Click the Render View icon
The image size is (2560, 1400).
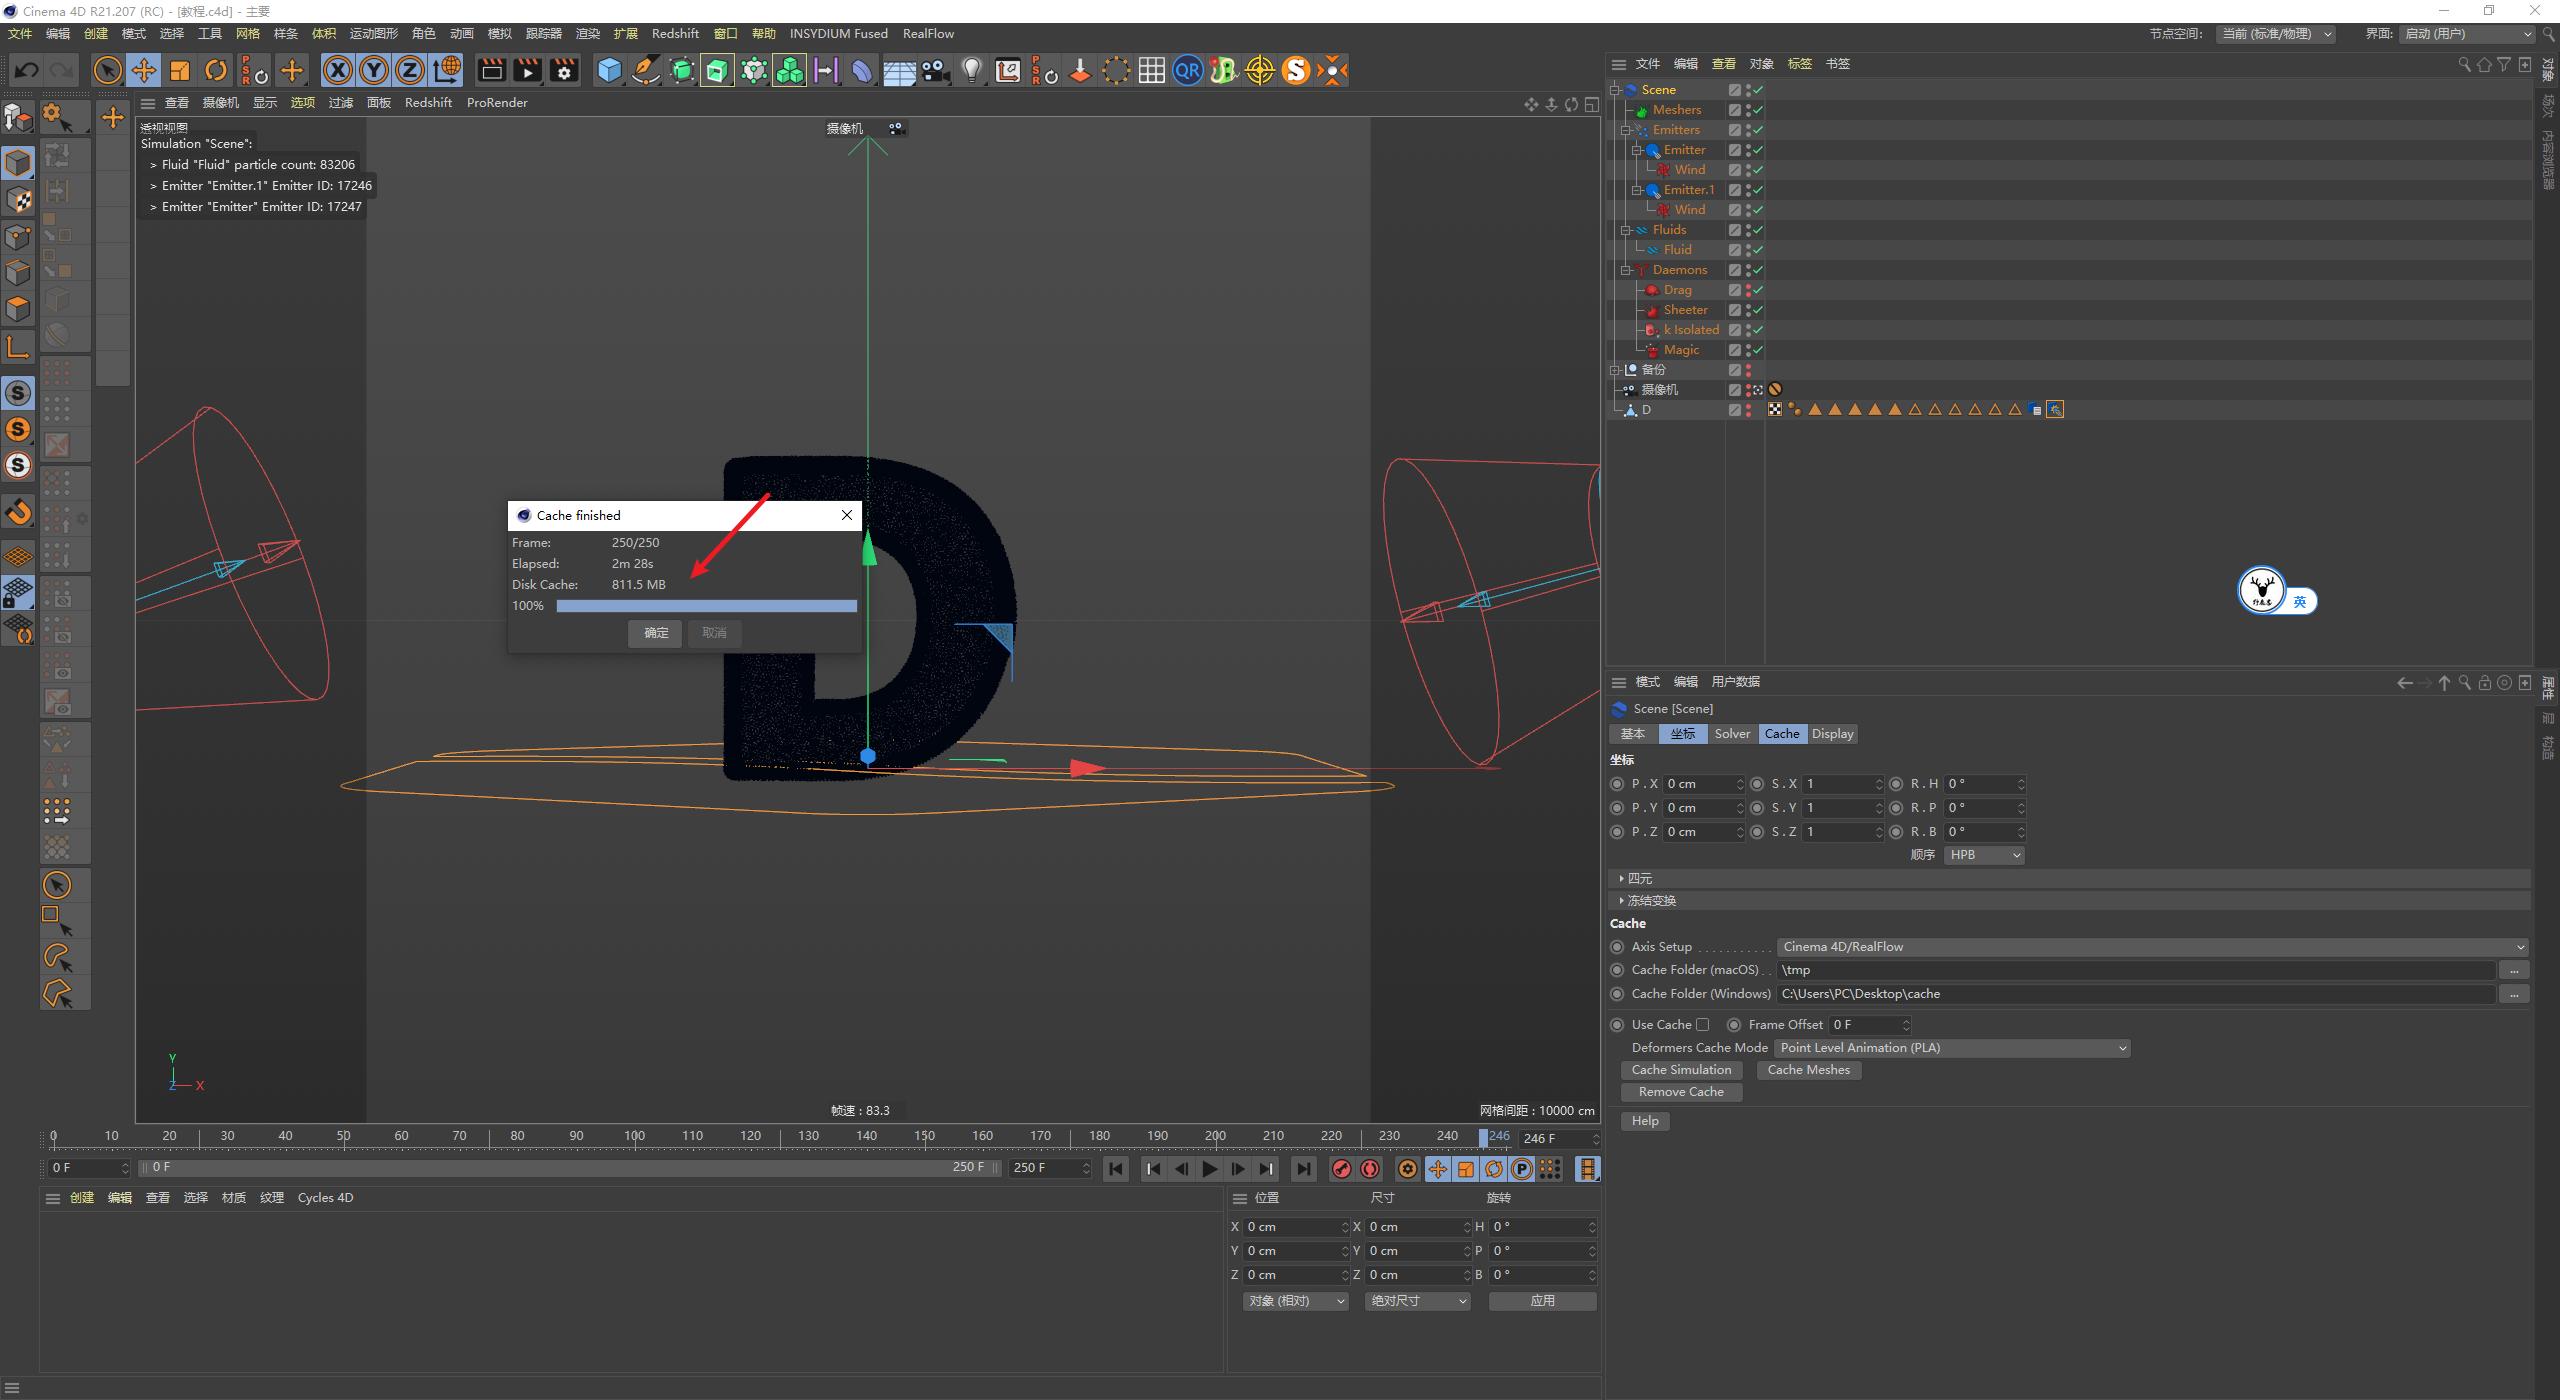tap(491, 70)
